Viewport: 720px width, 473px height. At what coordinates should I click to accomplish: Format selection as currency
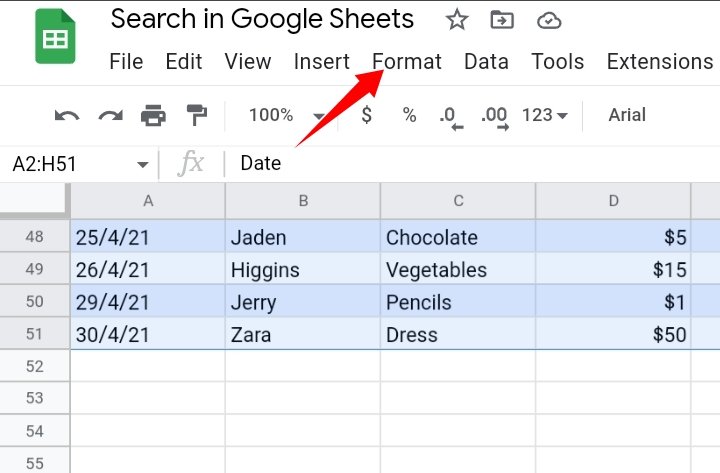click(366, 115)
